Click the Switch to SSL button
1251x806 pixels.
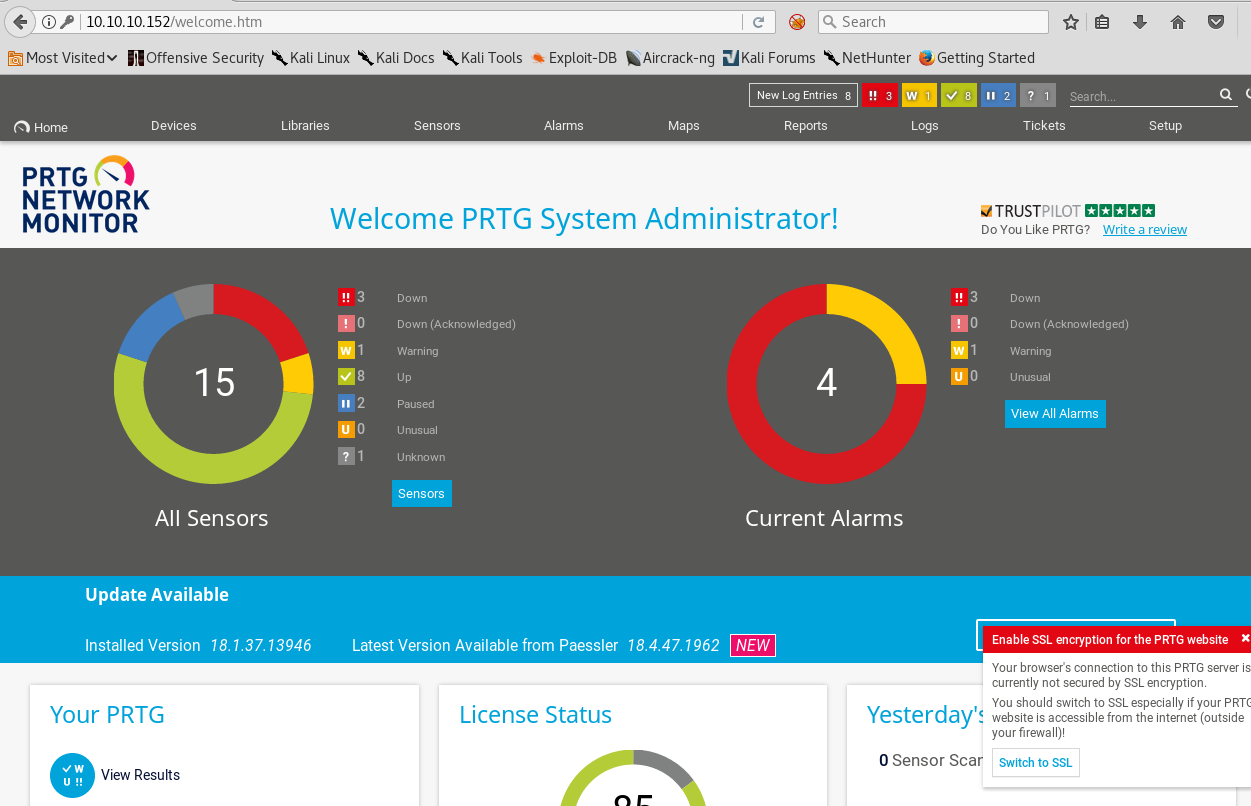[x=1035, y=763]
